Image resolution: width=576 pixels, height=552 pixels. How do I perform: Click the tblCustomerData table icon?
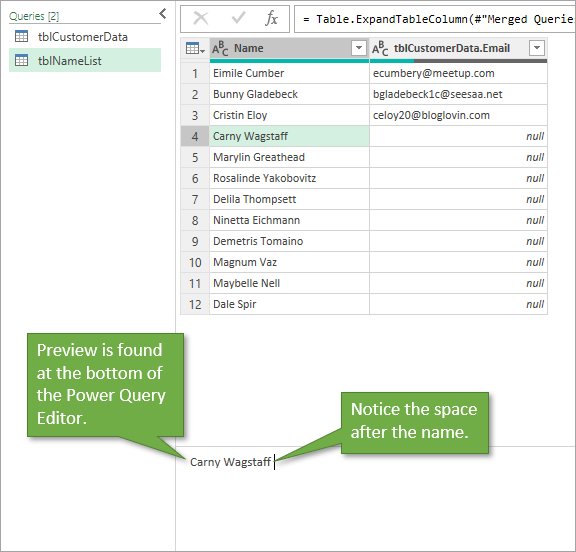[x=21, y=36]
